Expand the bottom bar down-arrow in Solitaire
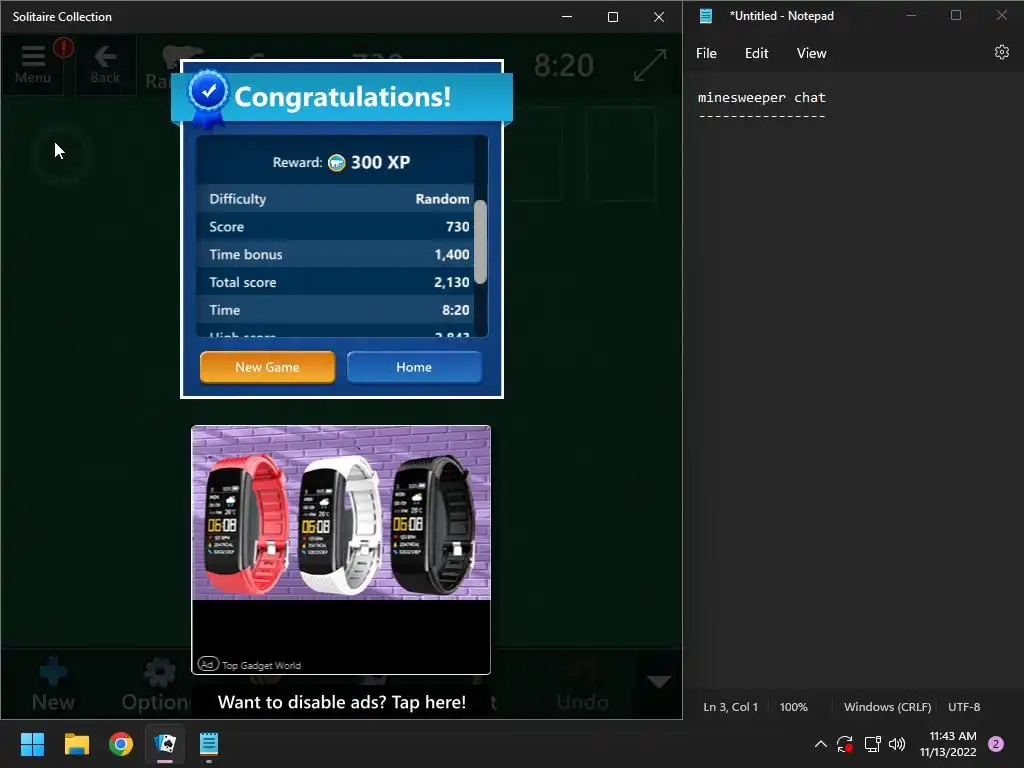Screen dimensions: 1024x768 pyautogui.click(x=658, y=682)
